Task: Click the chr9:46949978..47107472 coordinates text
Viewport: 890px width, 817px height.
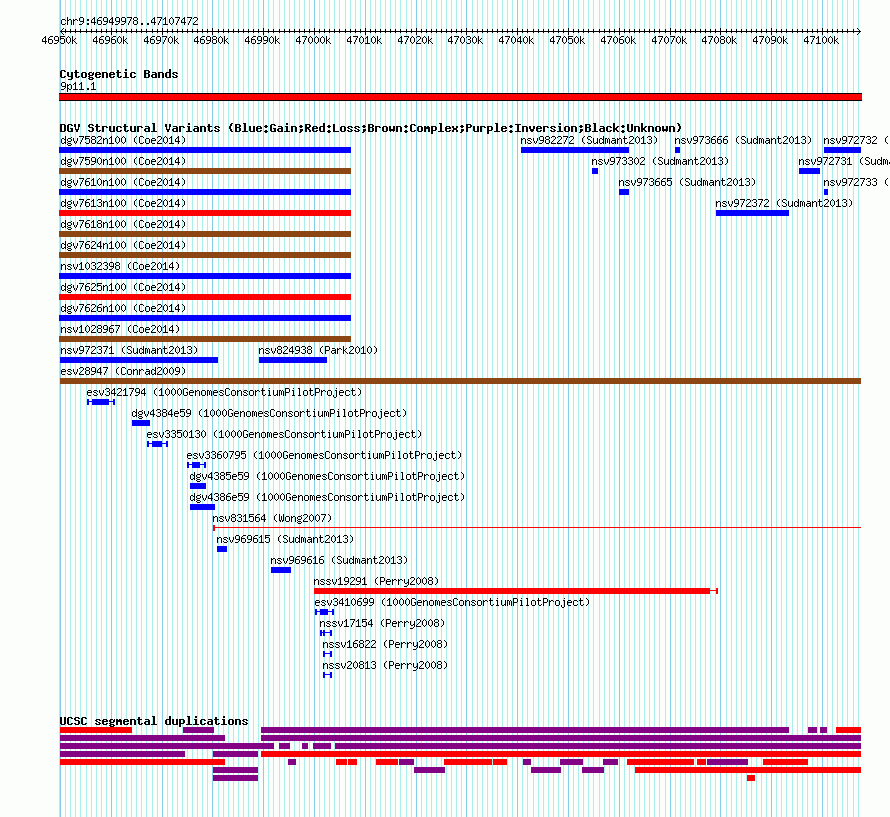Action: [129, 21]
